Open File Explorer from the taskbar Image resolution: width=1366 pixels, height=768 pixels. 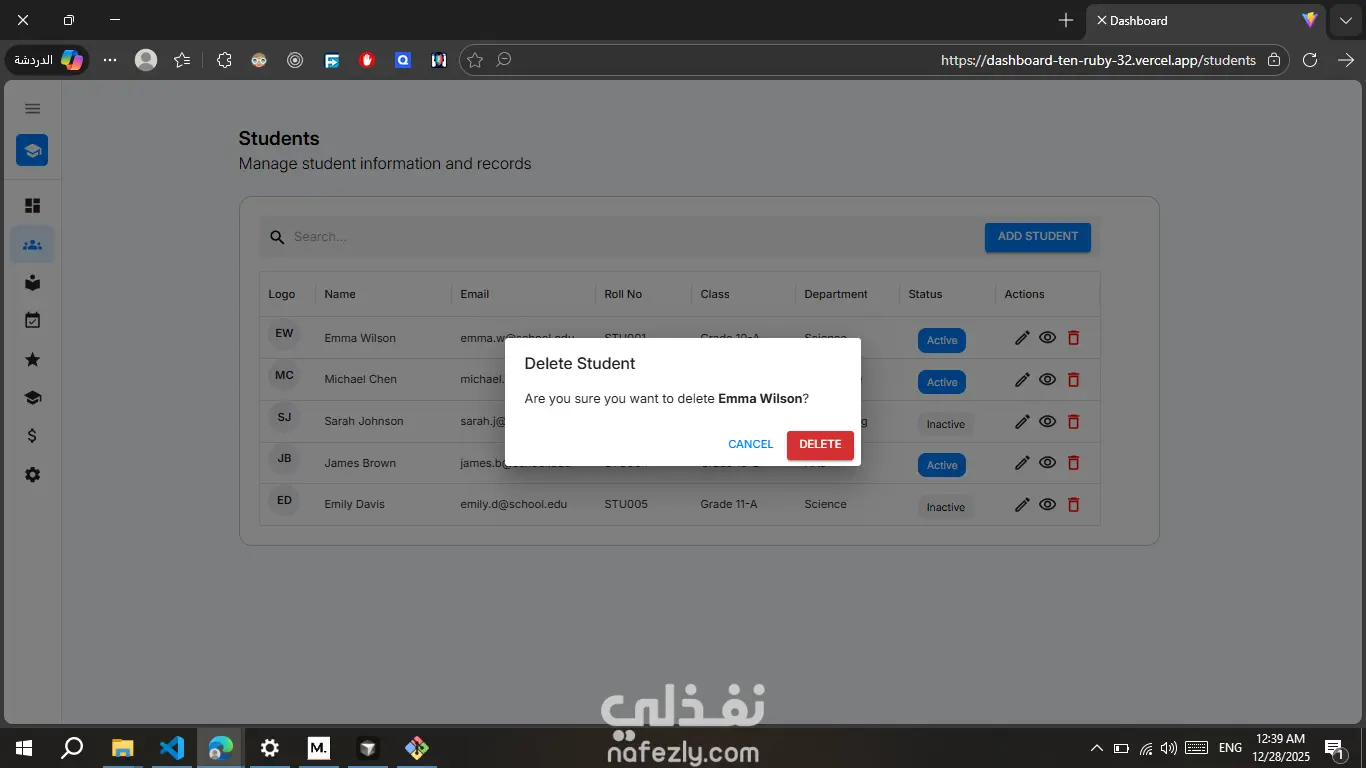(123, 747)
